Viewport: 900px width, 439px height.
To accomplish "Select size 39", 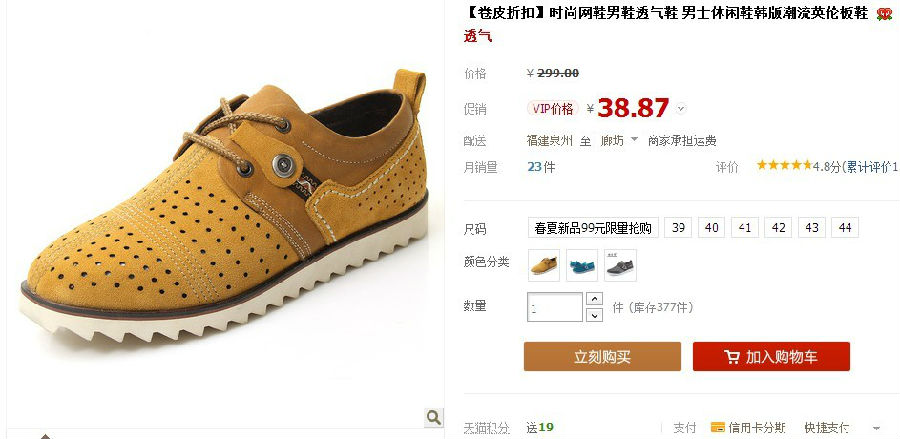I will tap(678, 228).
